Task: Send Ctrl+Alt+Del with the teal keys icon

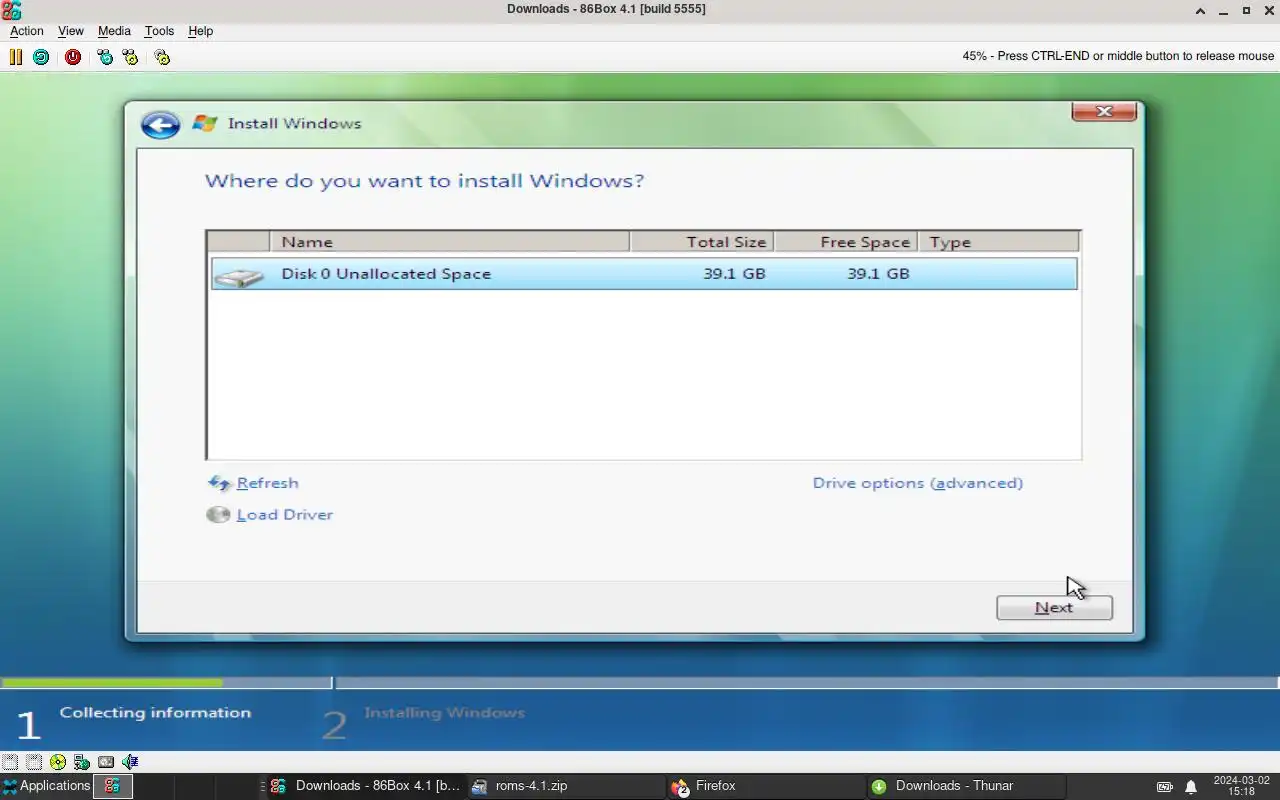Action: tap(105, 57)
